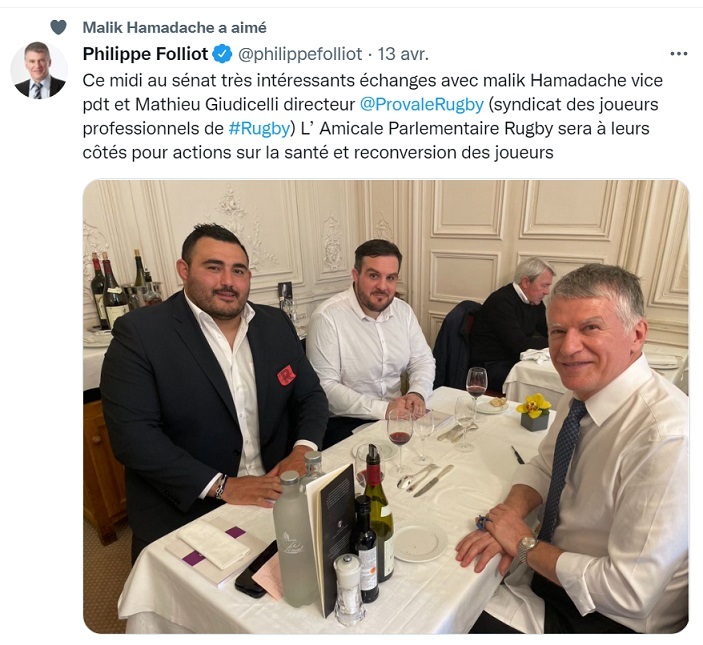This screenshot has height=645, width=703.
Task: Click the blue verified badge
Action: click(x=222, y=54)
